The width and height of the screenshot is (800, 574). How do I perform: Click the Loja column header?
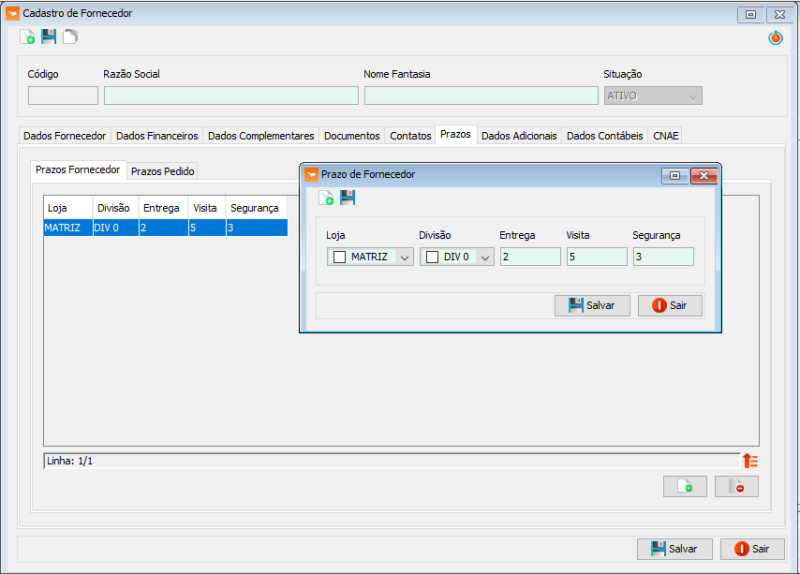tap(68, 208)
